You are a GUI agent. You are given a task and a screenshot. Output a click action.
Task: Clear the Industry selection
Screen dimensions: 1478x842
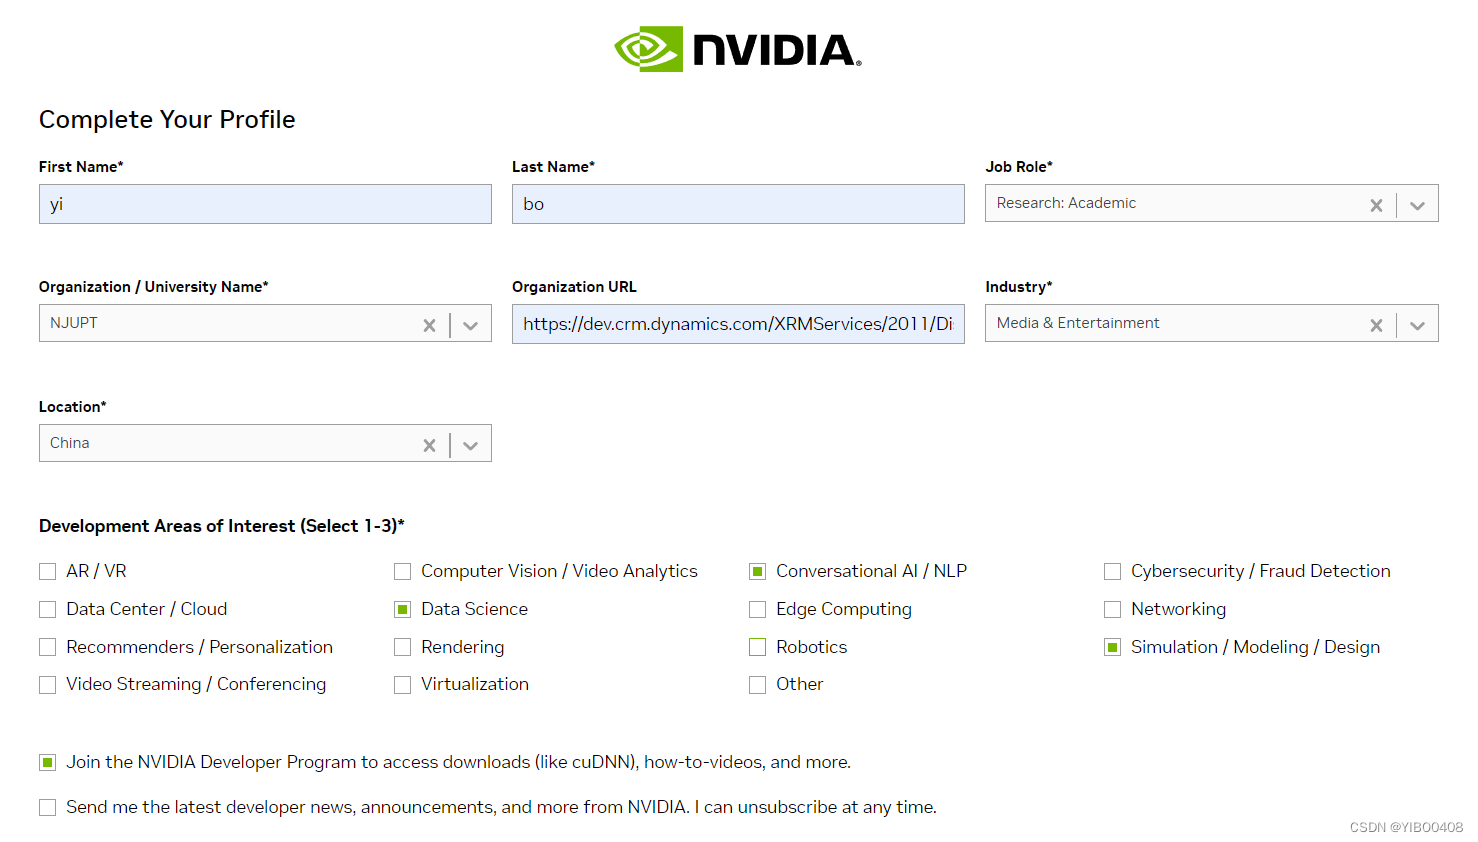[x=1376, y=325]
